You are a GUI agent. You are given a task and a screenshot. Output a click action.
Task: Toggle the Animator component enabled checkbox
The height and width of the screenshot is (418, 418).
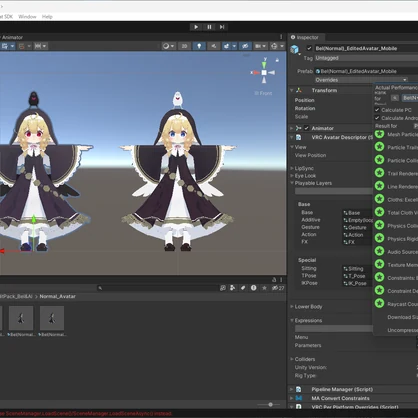pyautogui.click(x=306, y=128)
